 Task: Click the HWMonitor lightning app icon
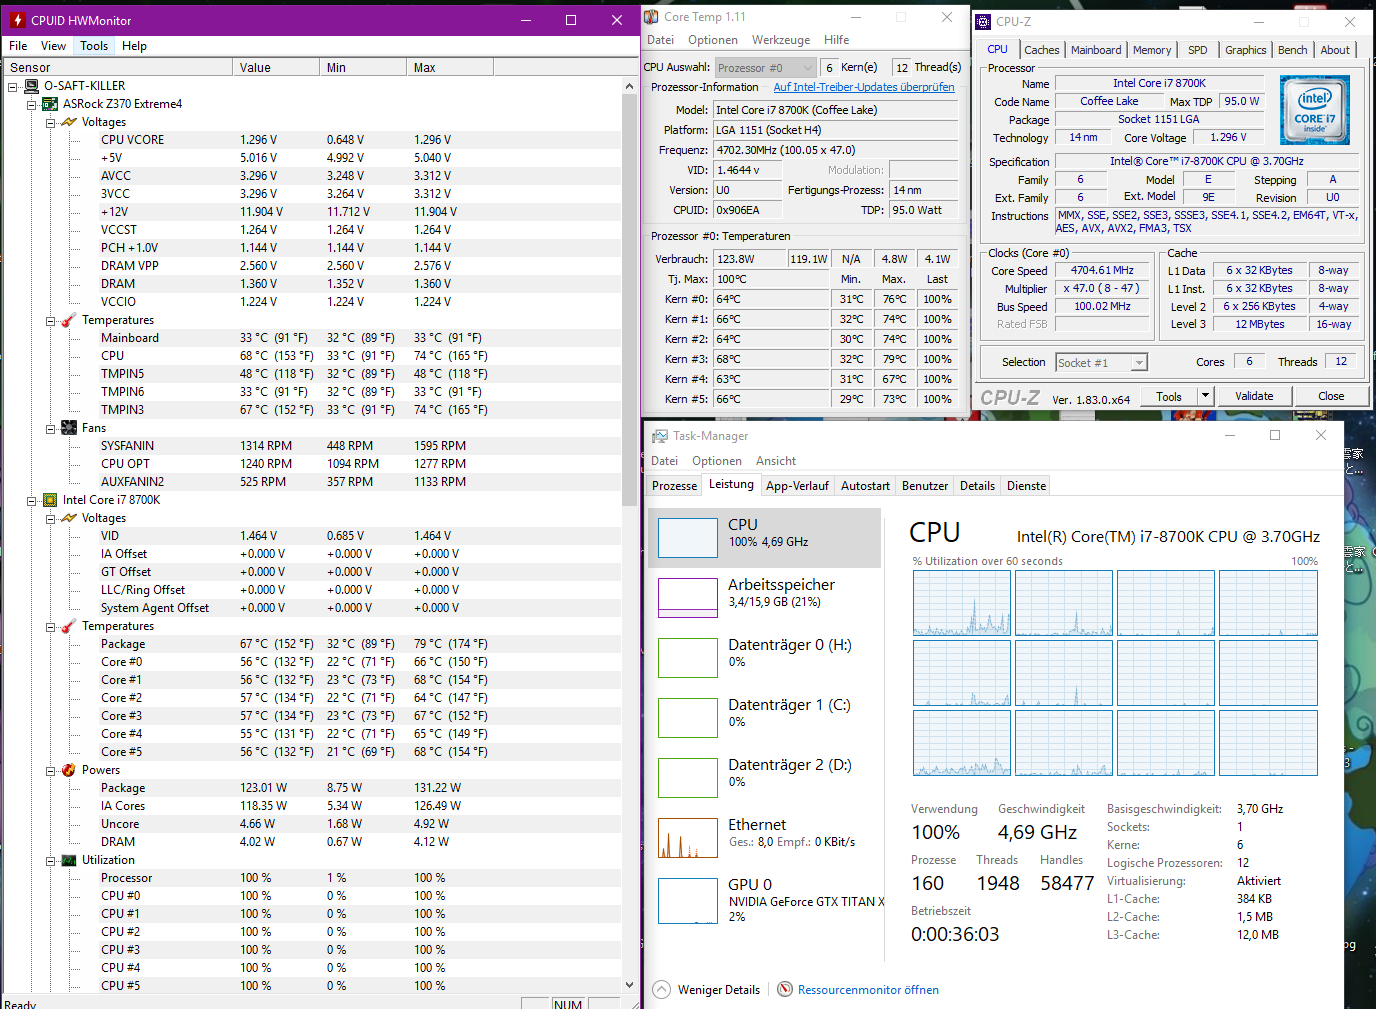point(17,20)
